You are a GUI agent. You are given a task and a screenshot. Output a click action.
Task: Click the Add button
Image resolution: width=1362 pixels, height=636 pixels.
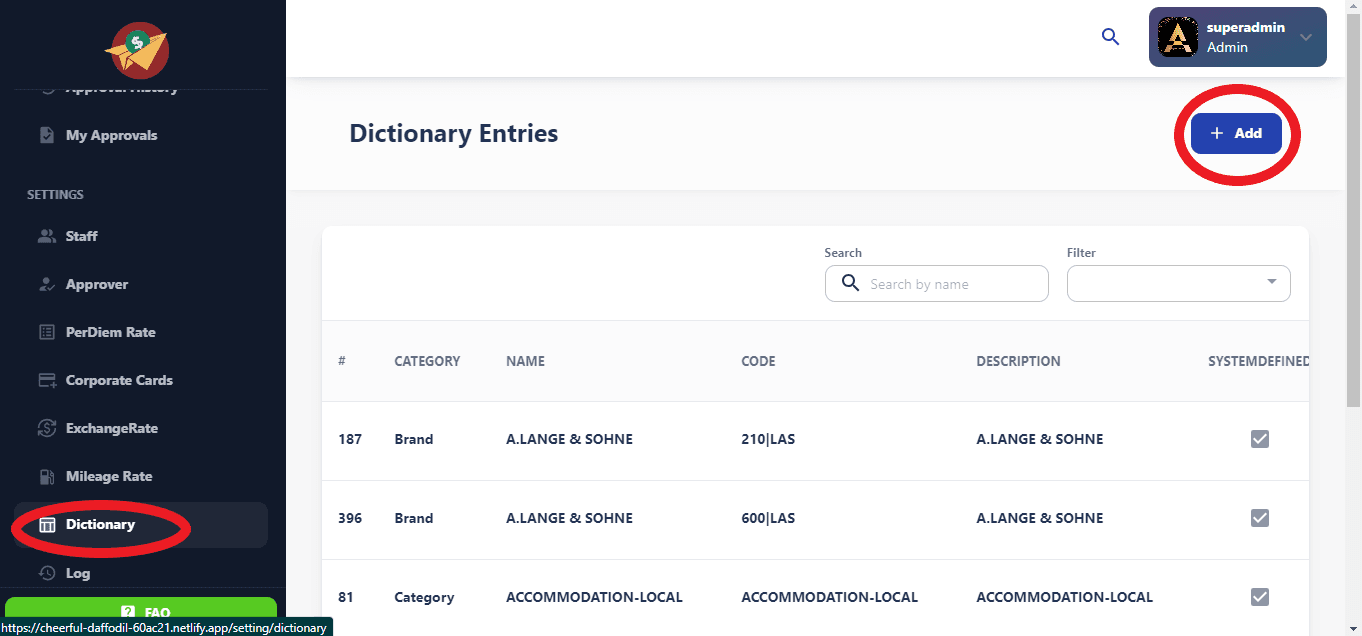[x=1236, y=133]
